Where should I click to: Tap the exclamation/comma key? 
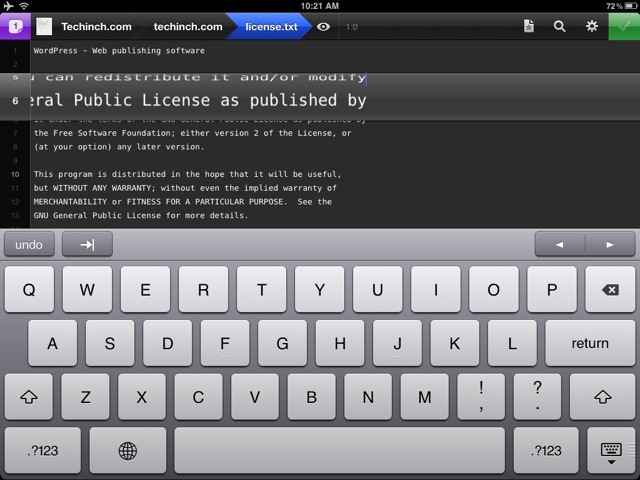point(481,397)
